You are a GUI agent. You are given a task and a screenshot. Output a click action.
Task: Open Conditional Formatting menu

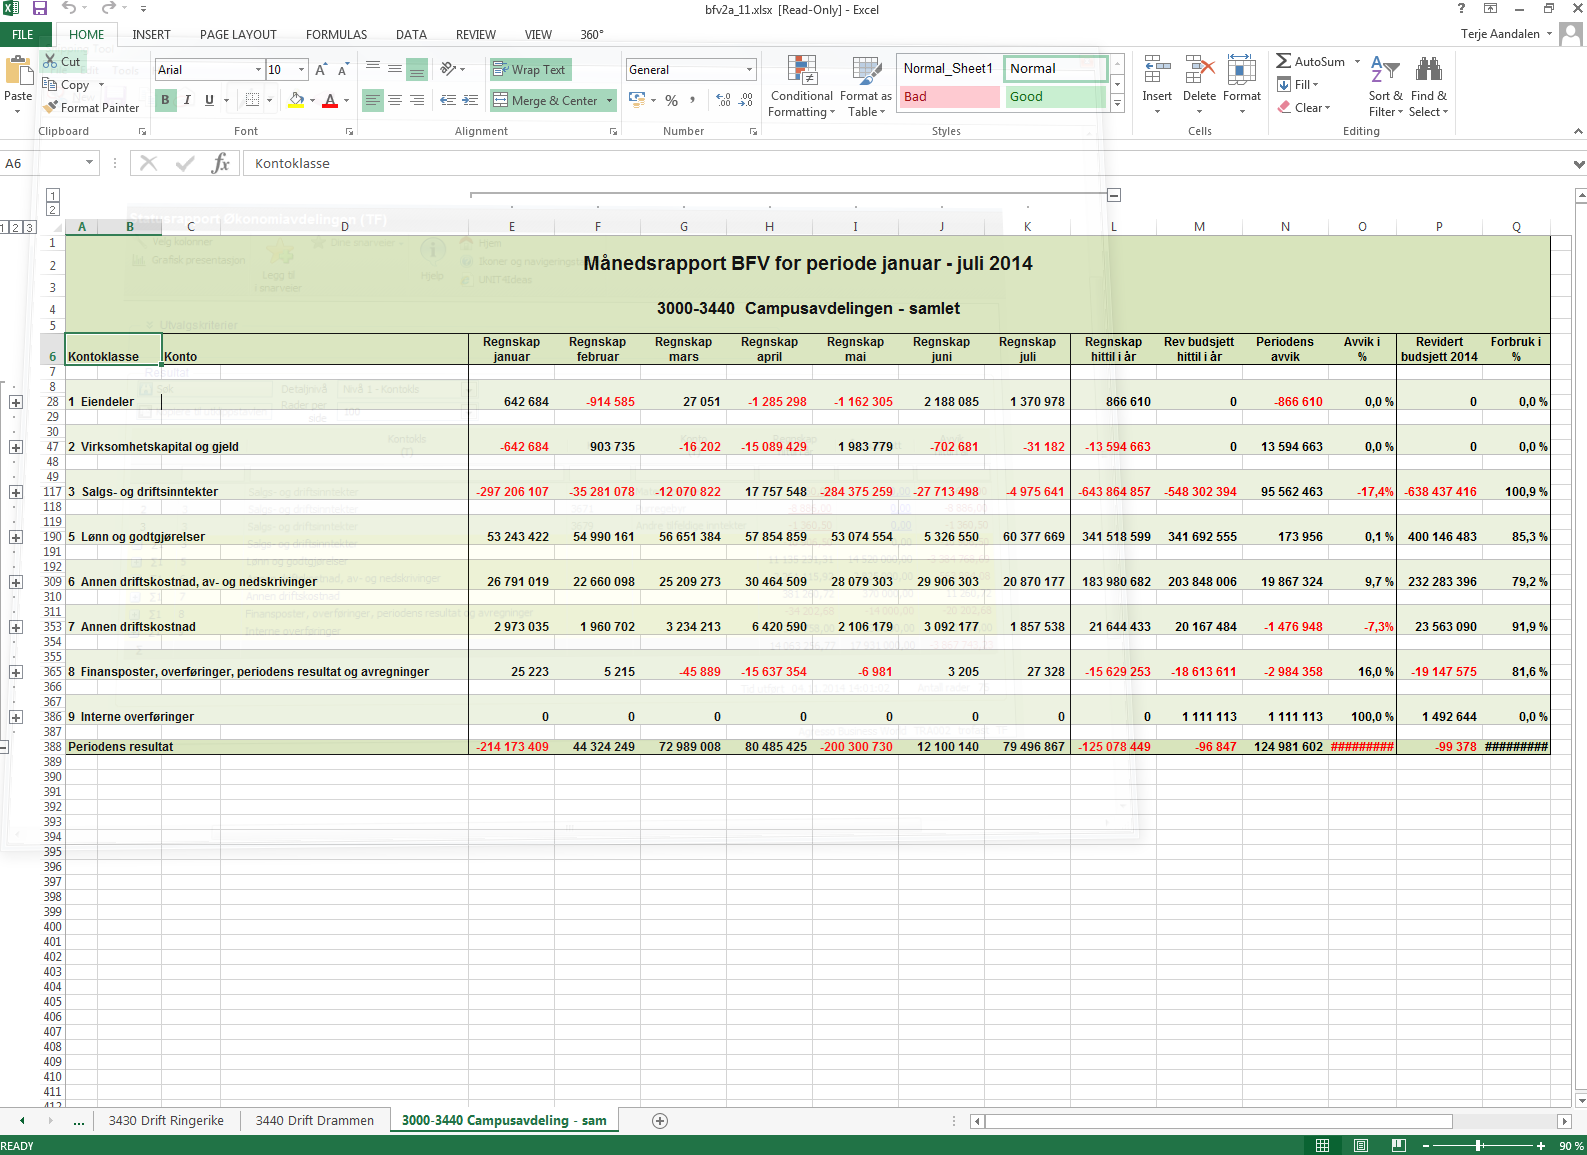click(x=801, y=87)
